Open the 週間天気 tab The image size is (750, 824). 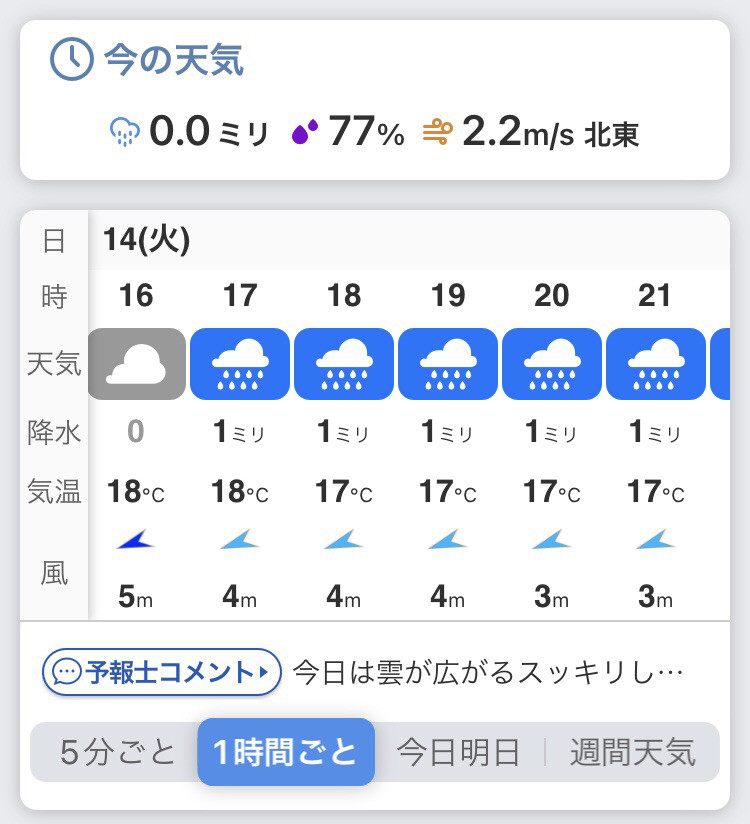coord(633,752)
